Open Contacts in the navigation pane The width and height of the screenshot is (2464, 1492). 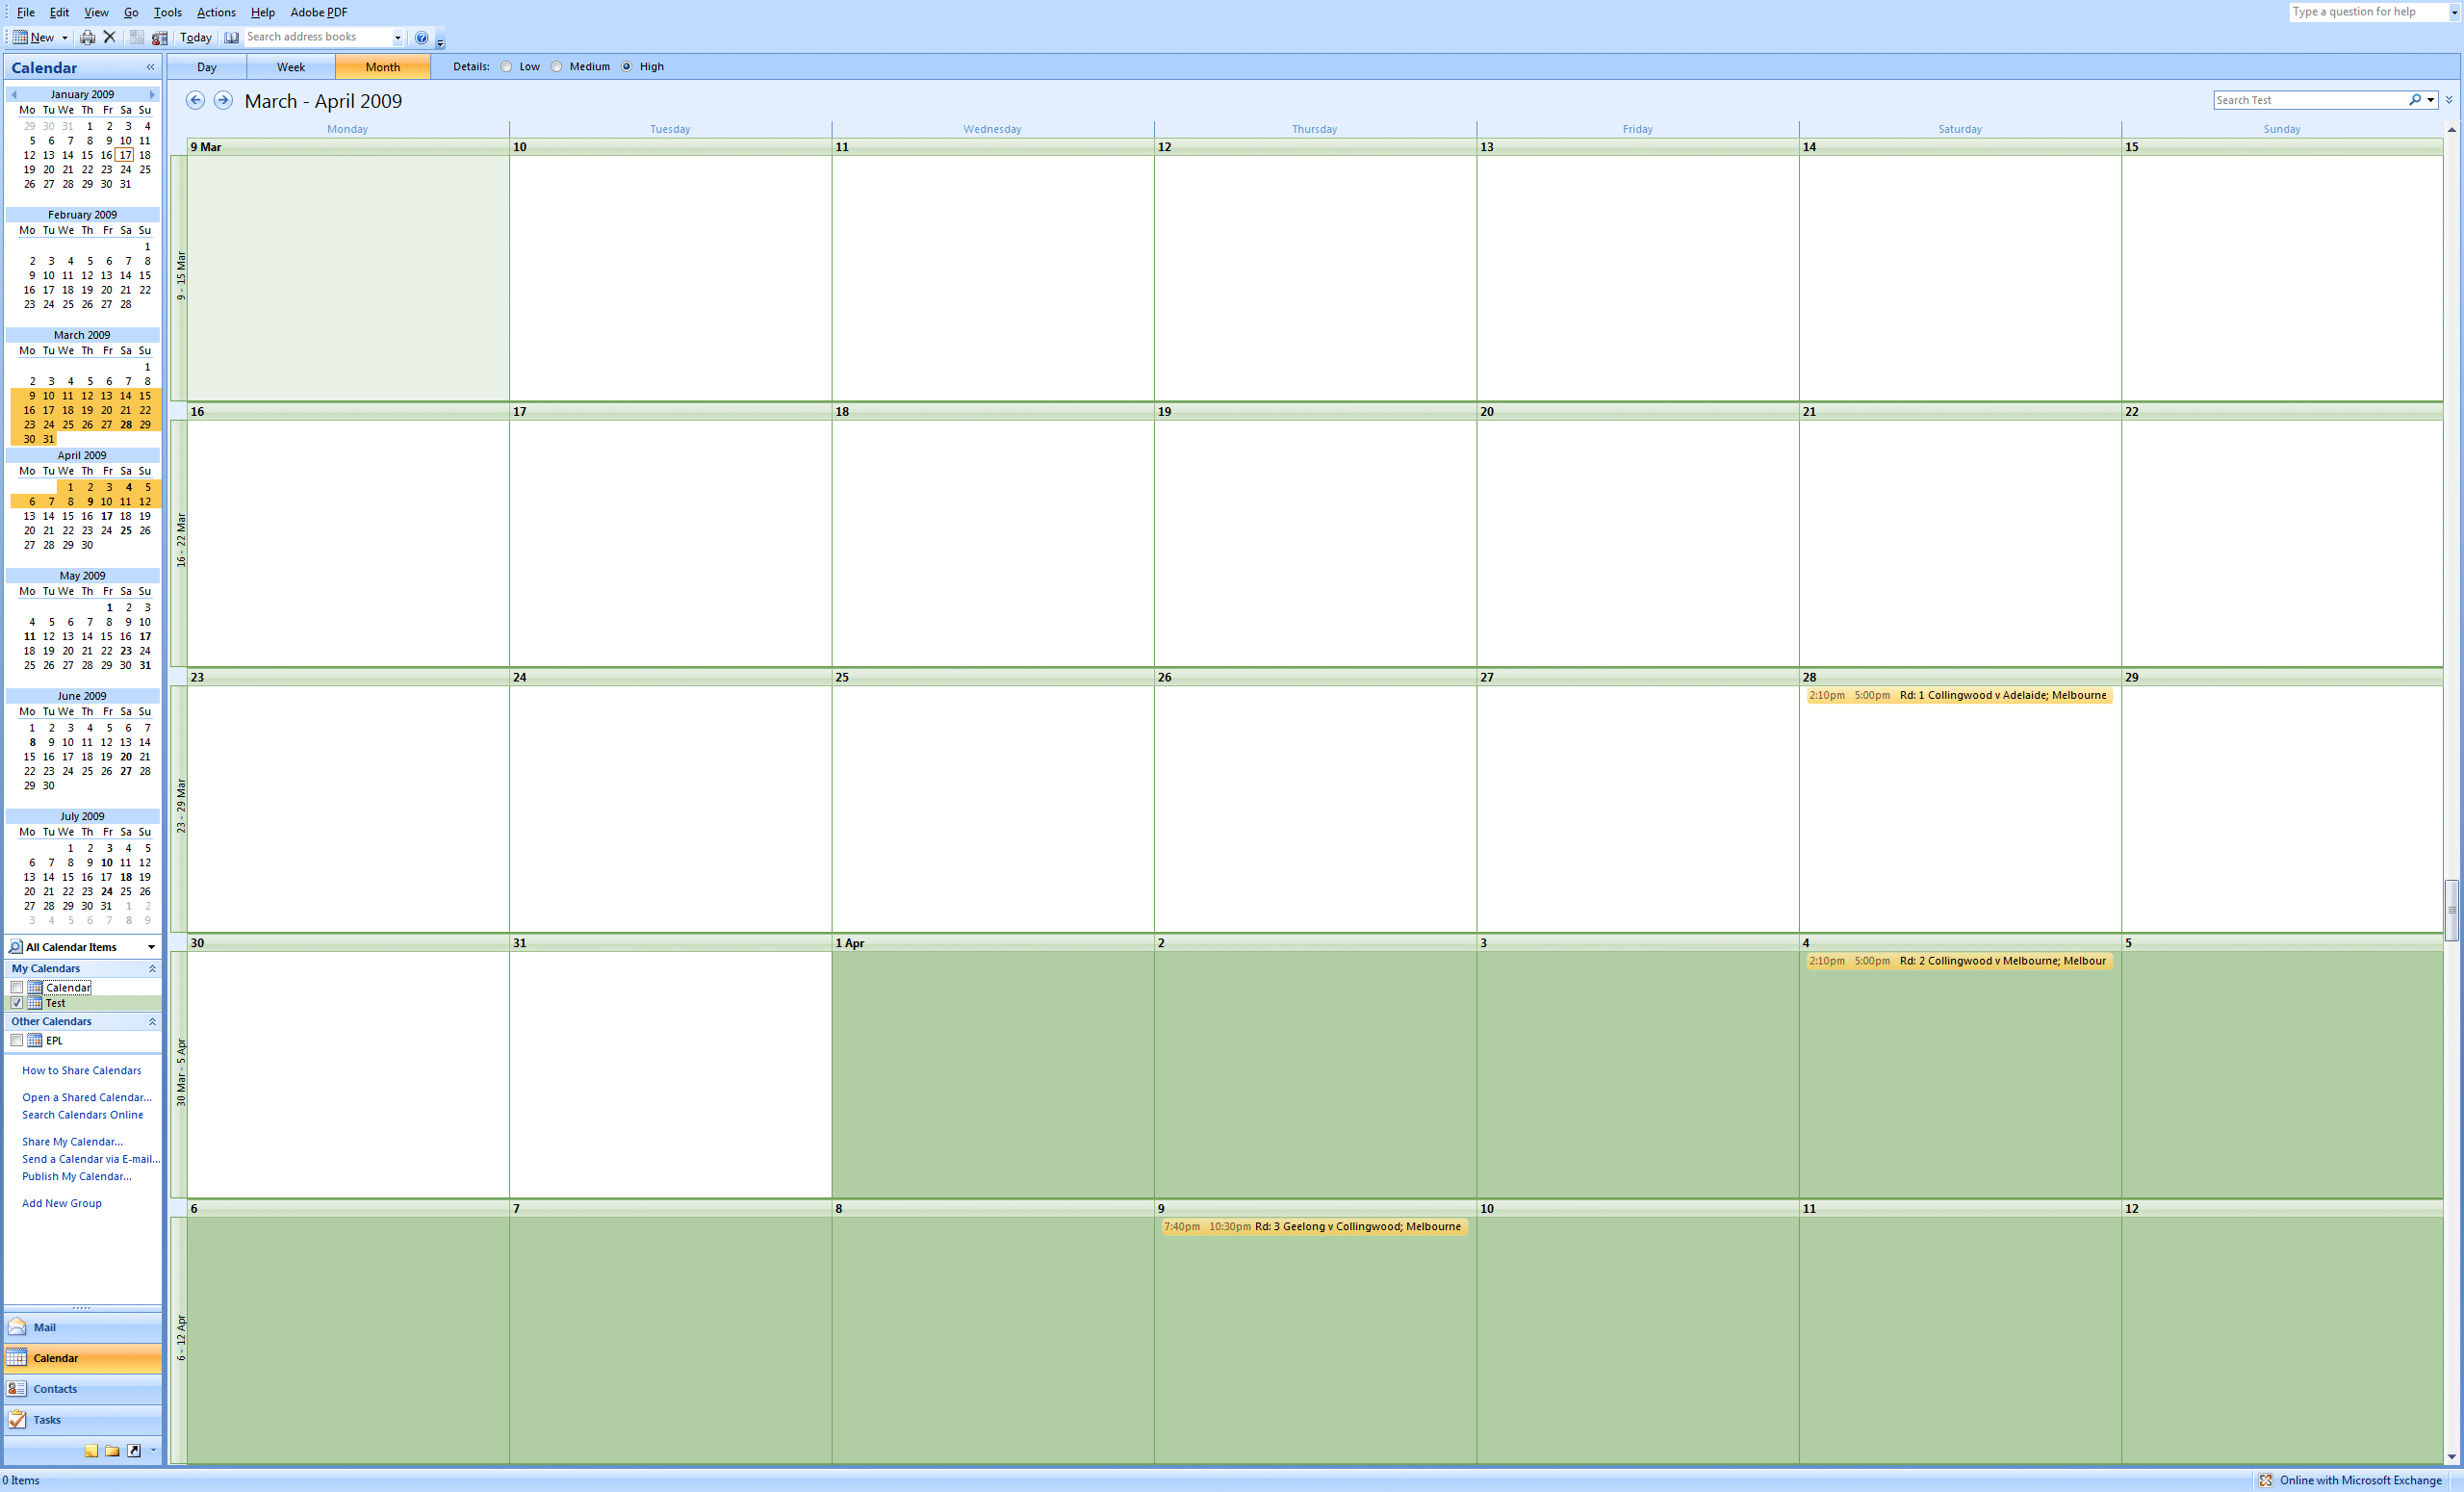[x=55, y=1389]
